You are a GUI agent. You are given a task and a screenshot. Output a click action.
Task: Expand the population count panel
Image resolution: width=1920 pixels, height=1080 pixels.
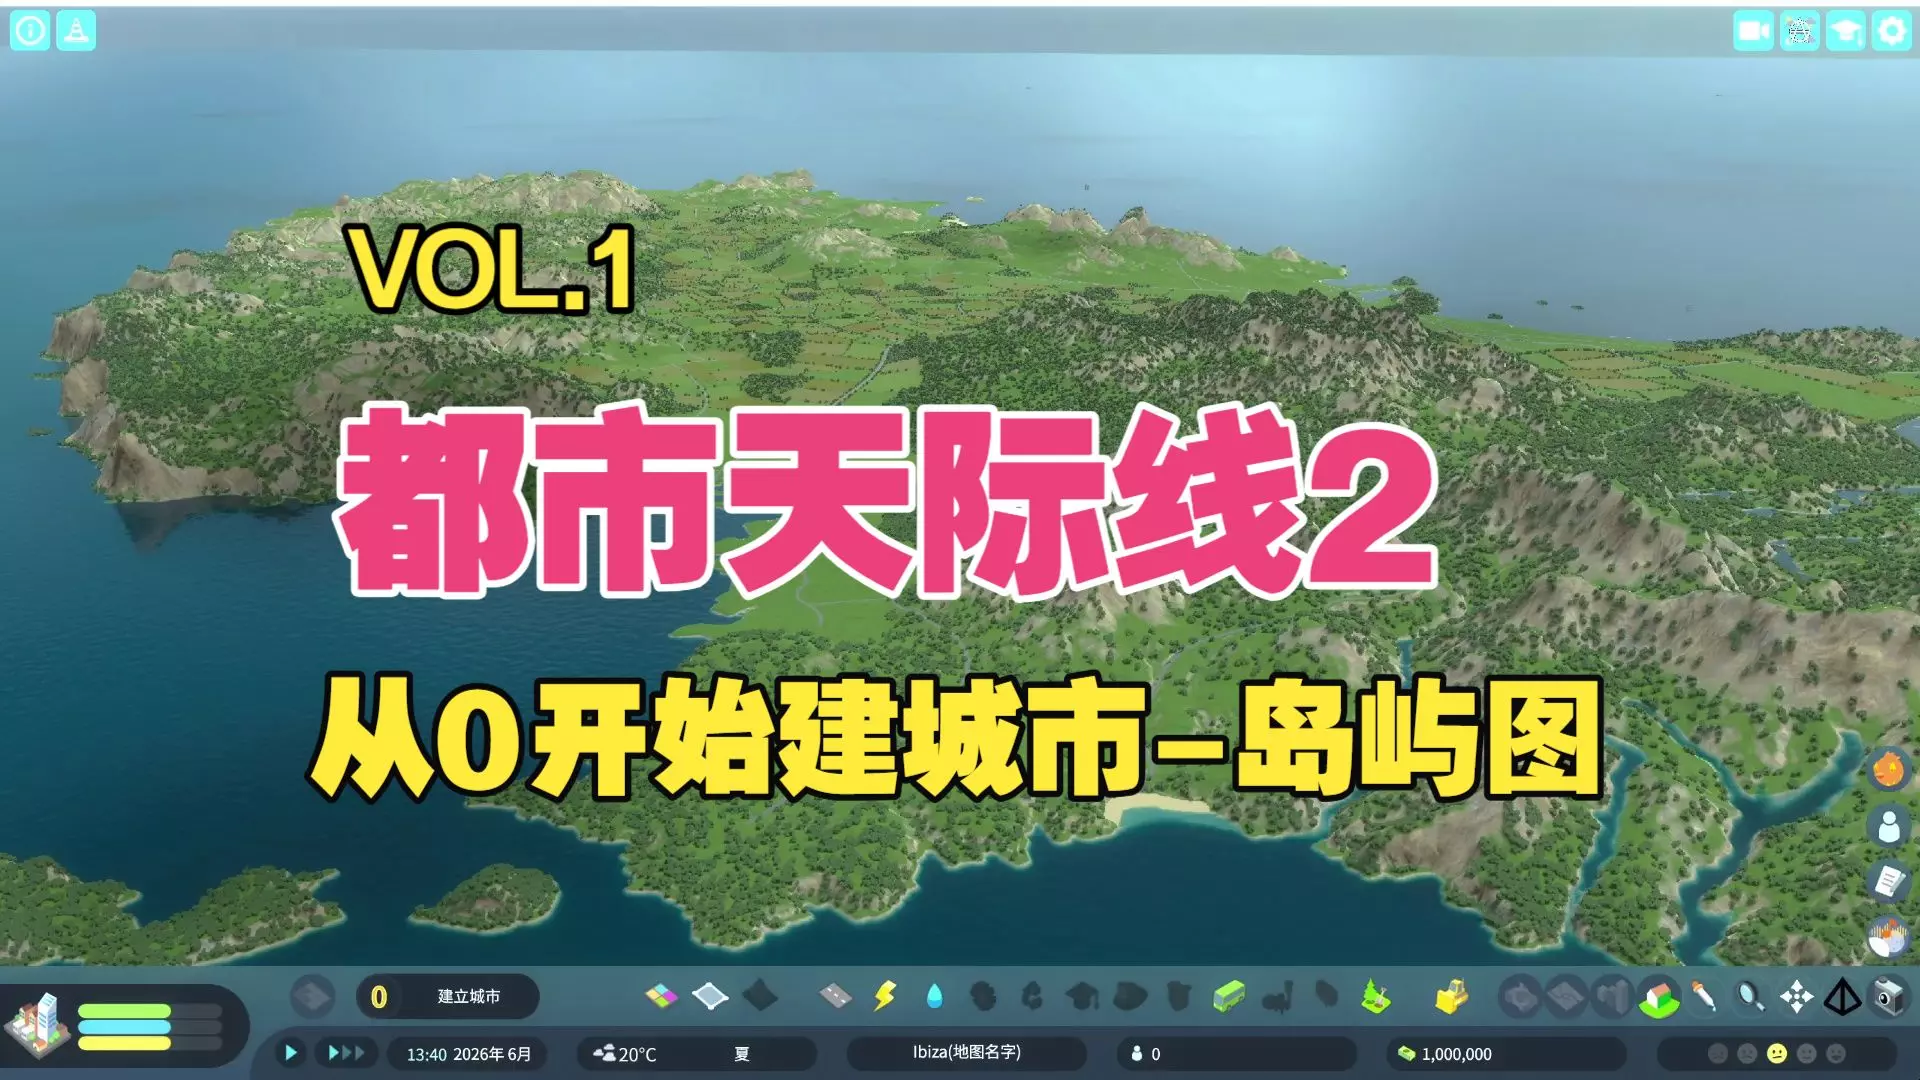click(1146, 1054)
